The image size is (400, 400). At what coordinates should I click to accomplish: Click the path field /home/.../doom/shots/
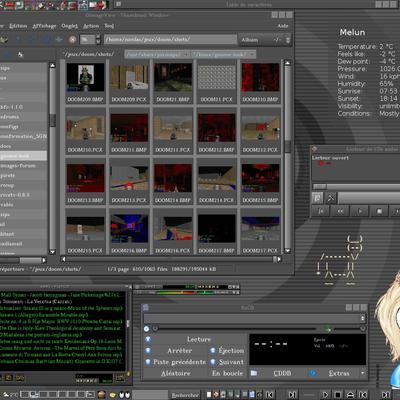click(x=170, y=39)
